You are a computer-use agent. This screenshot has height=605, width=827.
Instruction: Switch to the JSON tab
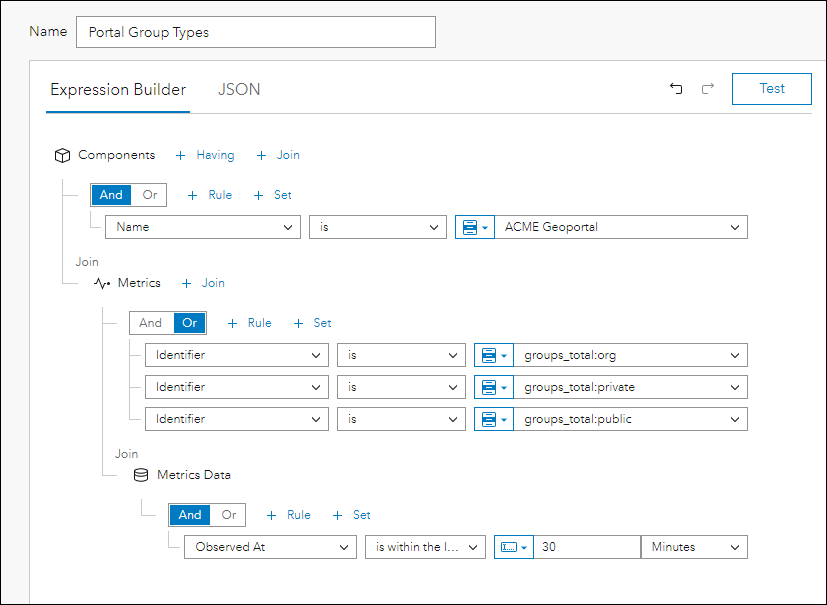pos(239,90)
